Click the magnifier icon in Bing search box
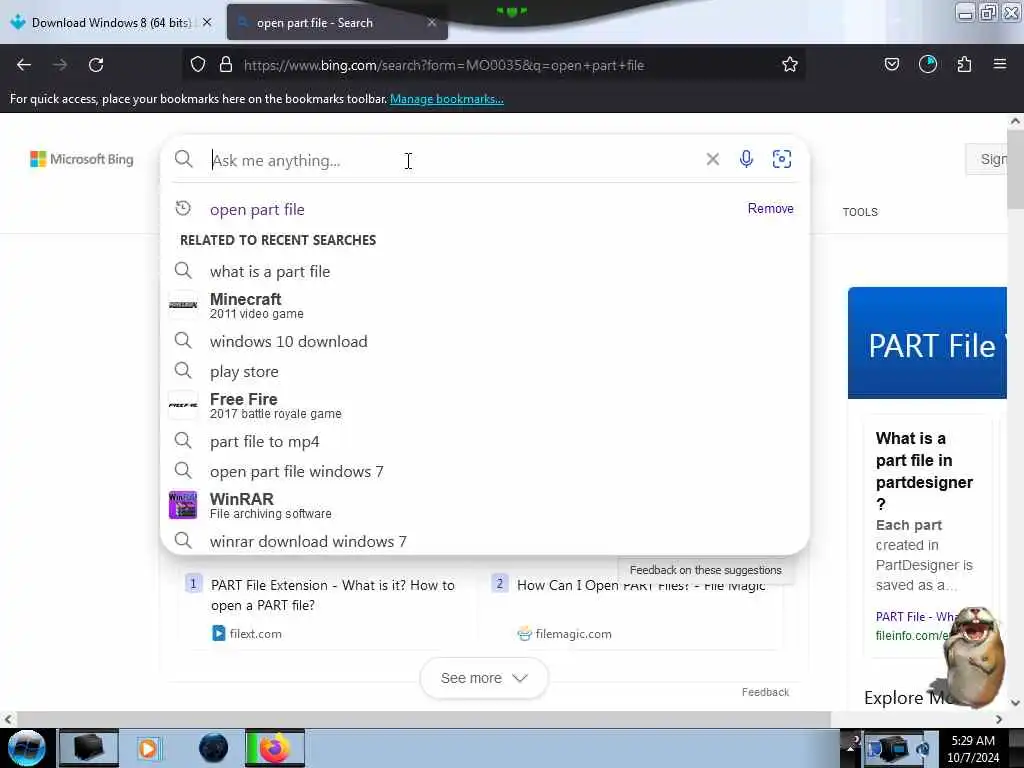The width and height of the screenshot is (1024, 768). pos(184,159)
